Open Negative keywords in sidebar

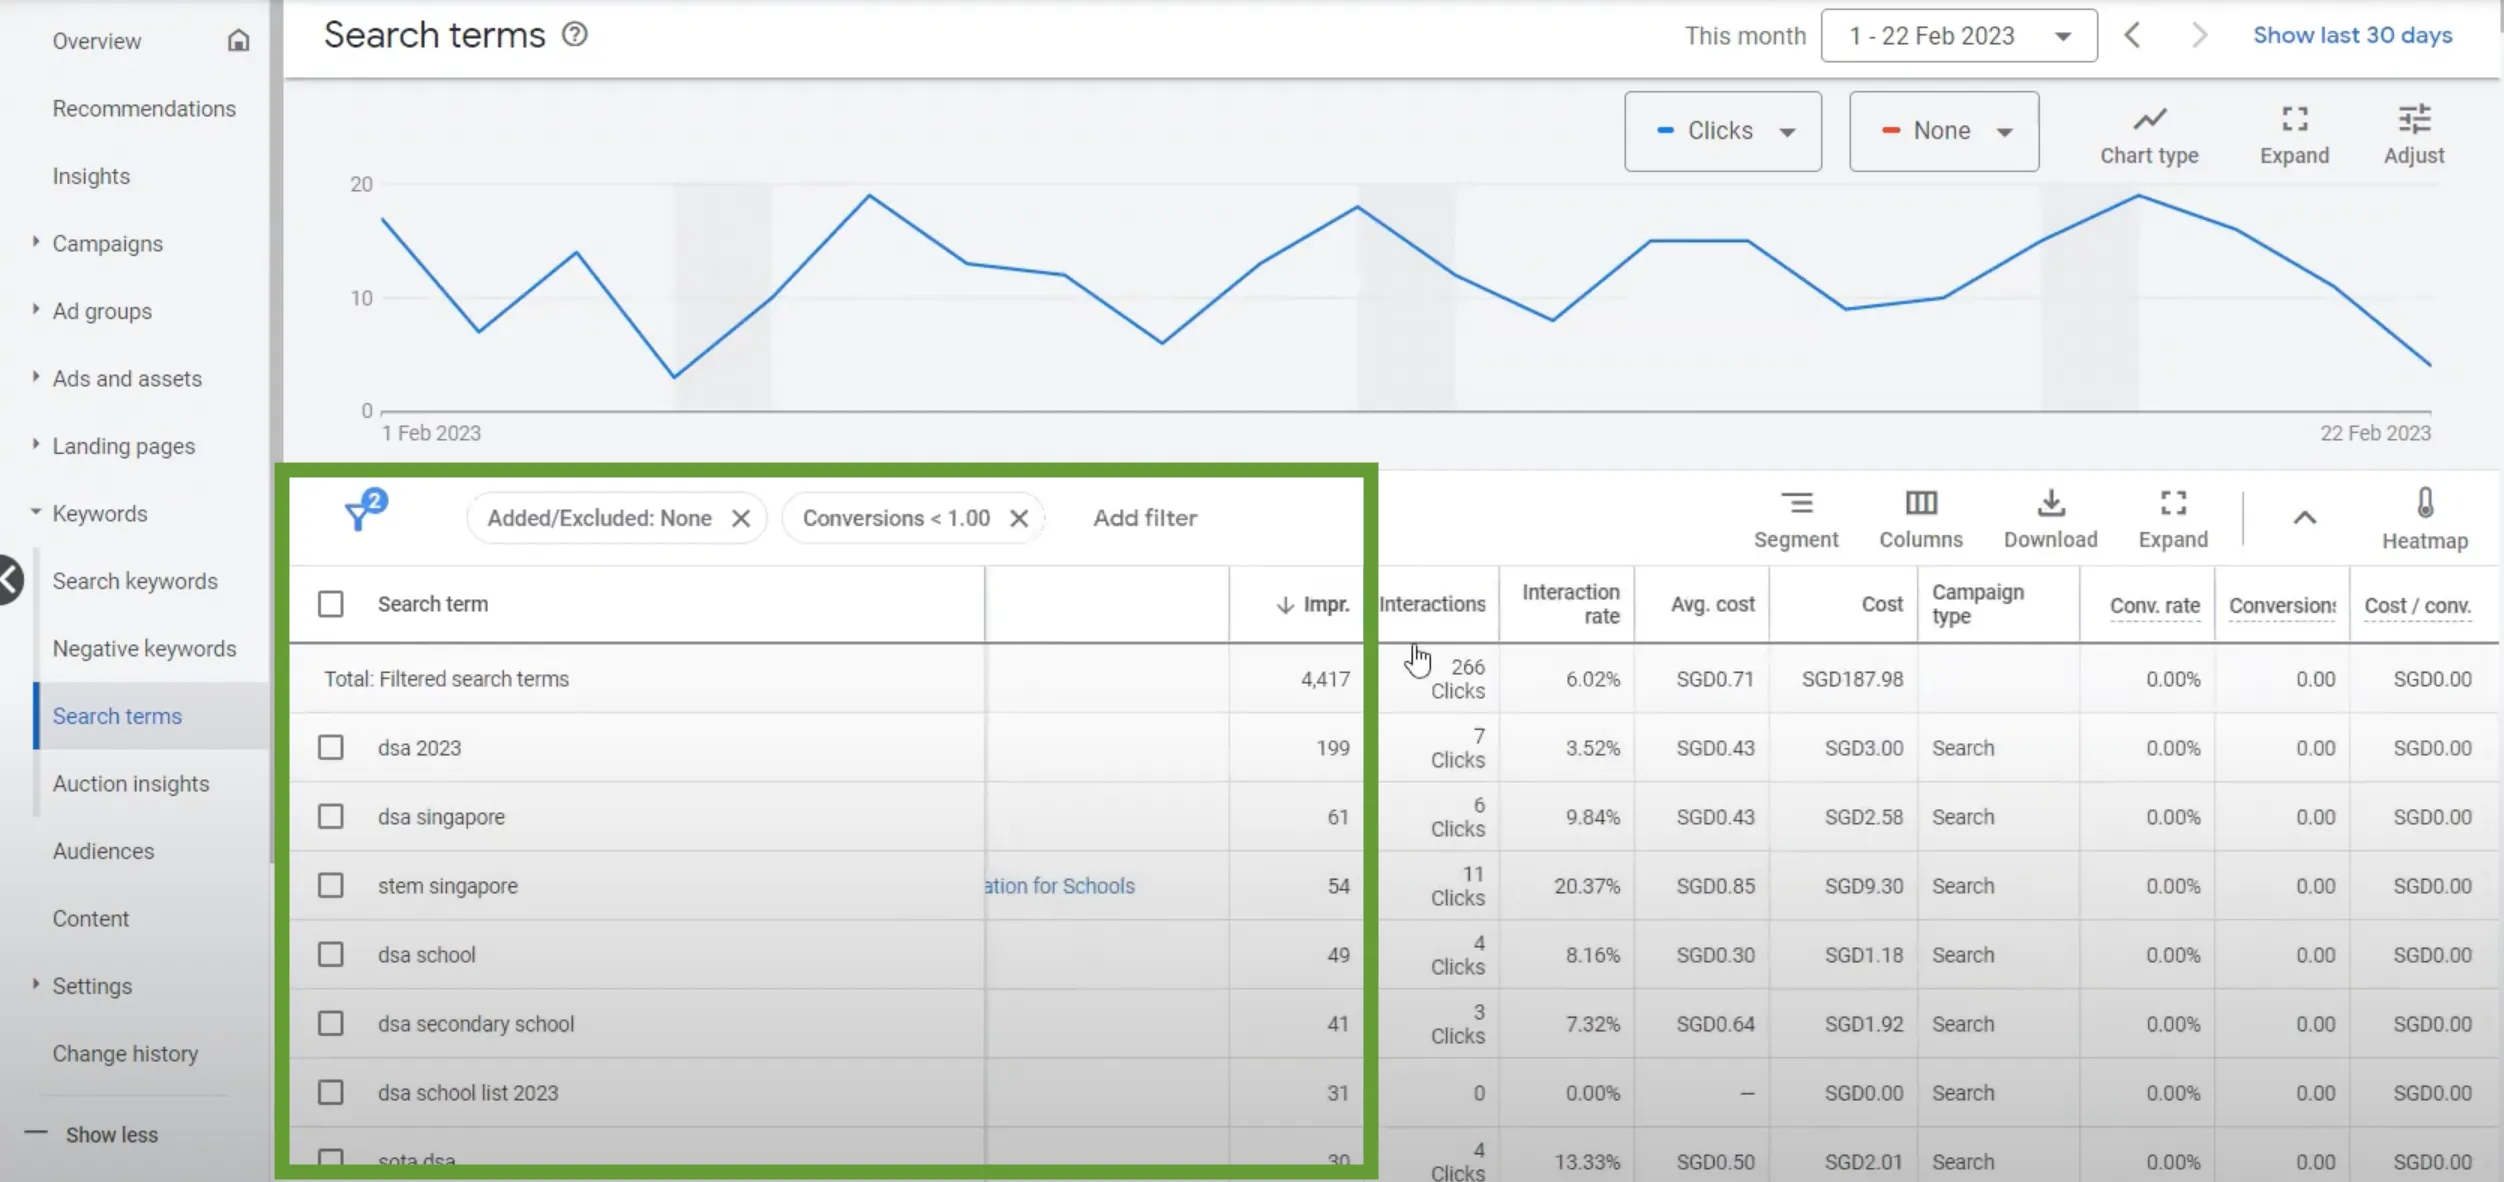point(144,648)
